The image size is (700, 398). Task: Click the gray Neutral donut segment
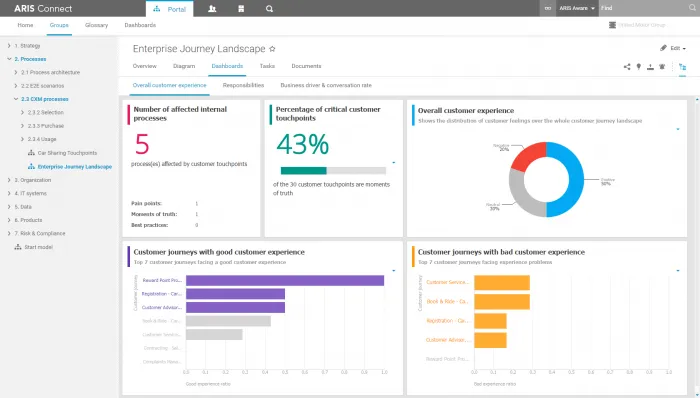521,196
